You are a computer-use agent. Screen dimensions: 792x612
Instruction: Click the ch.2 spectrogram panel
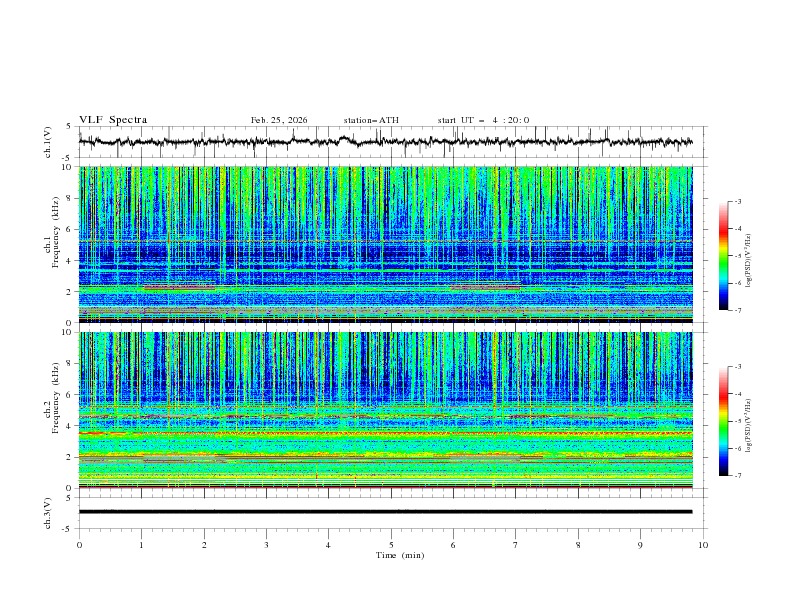point(385,410)
